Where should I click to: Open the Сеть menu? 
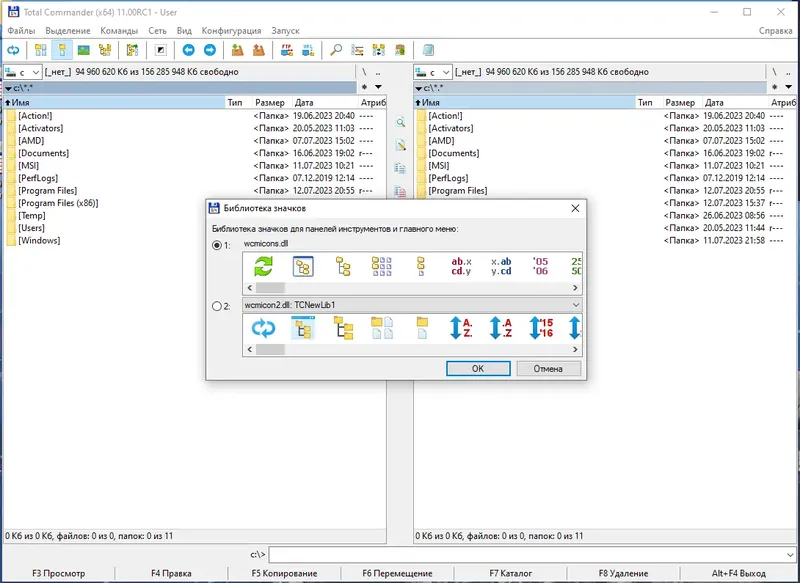157,31
